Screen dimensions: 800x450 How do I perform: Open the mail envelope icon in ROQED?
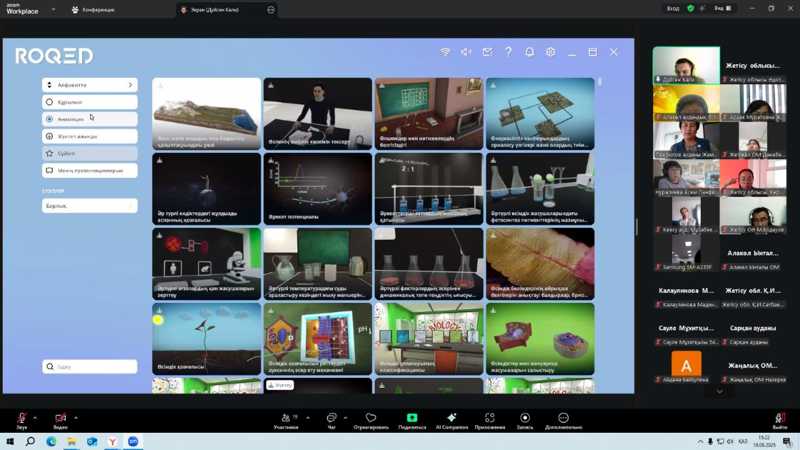pyautogui.click(x=487, y=52)
